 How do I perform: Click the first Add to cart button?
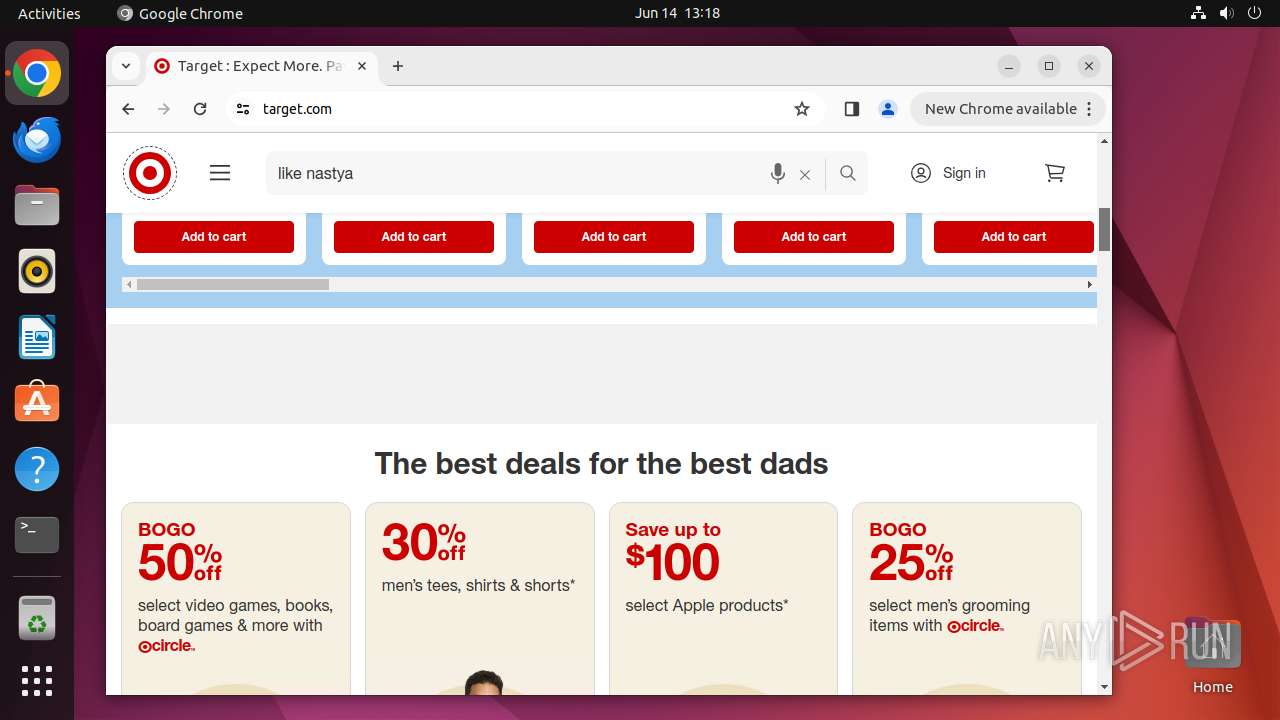tap(214, 237)
